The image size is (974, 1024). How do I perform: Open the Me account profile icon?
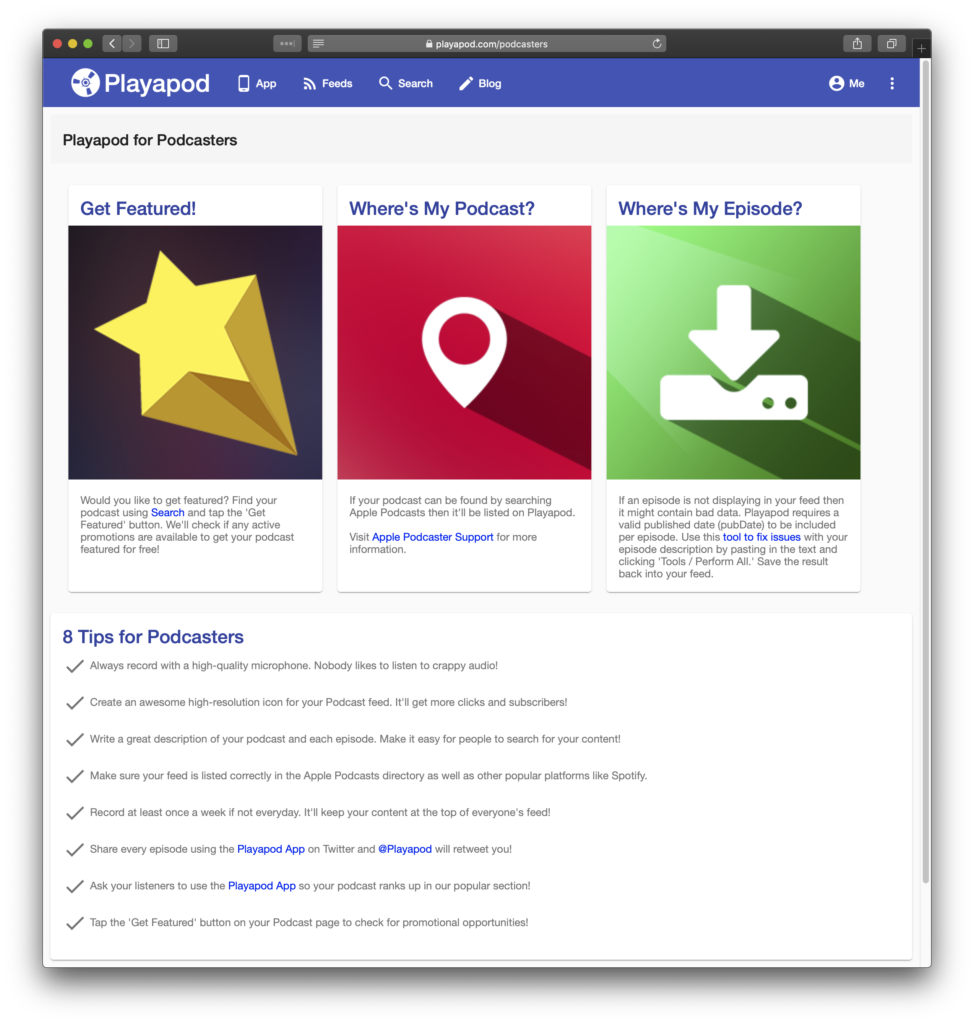pos(836,84)
